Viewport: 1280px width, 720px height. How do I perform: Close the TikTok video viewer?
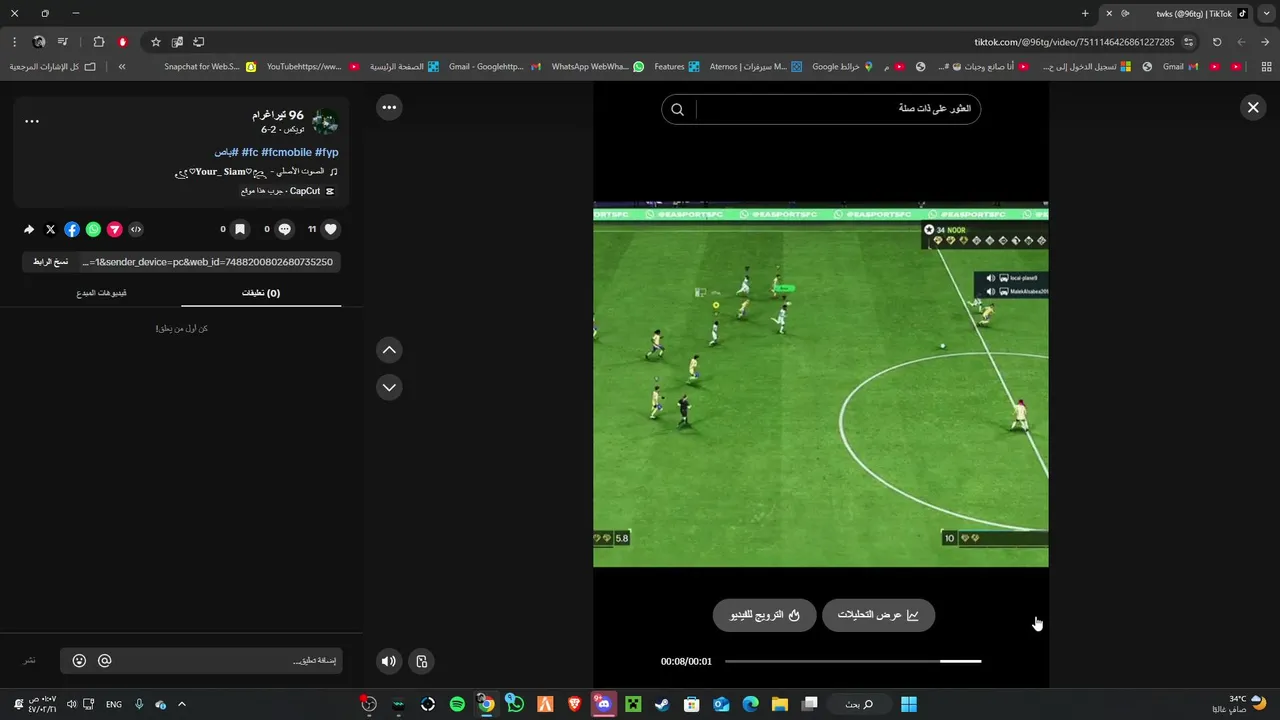tap(1252, 107)
